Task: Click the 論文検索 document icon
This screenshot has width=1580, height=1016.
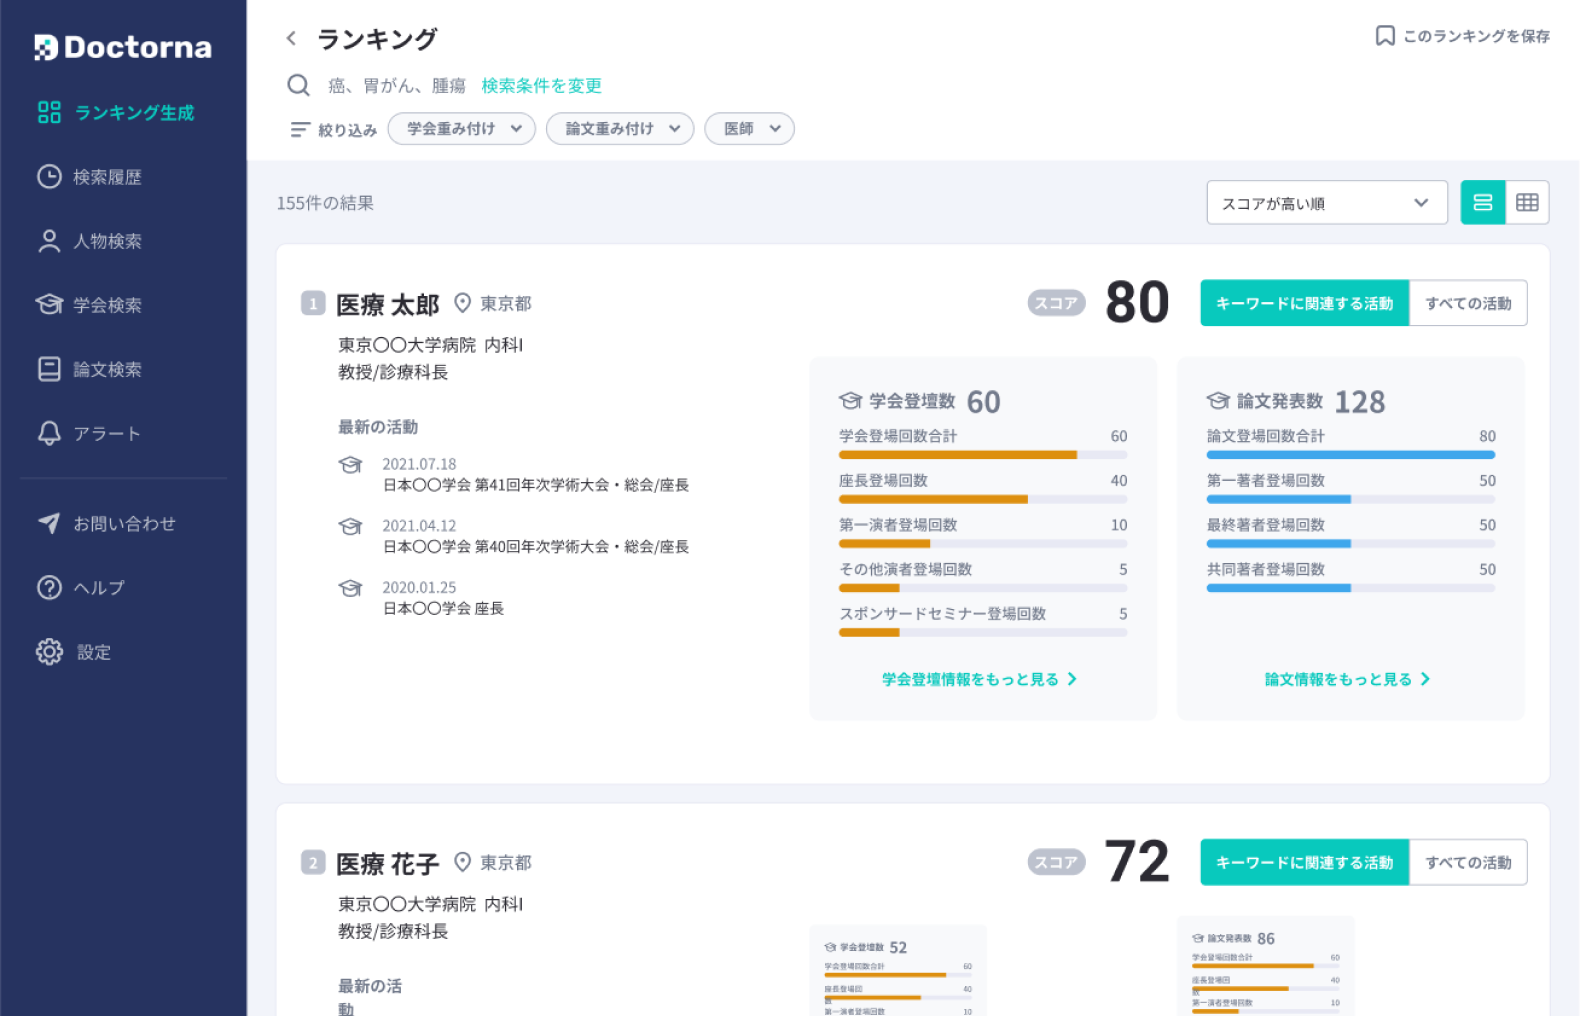Action: point(49,369)
